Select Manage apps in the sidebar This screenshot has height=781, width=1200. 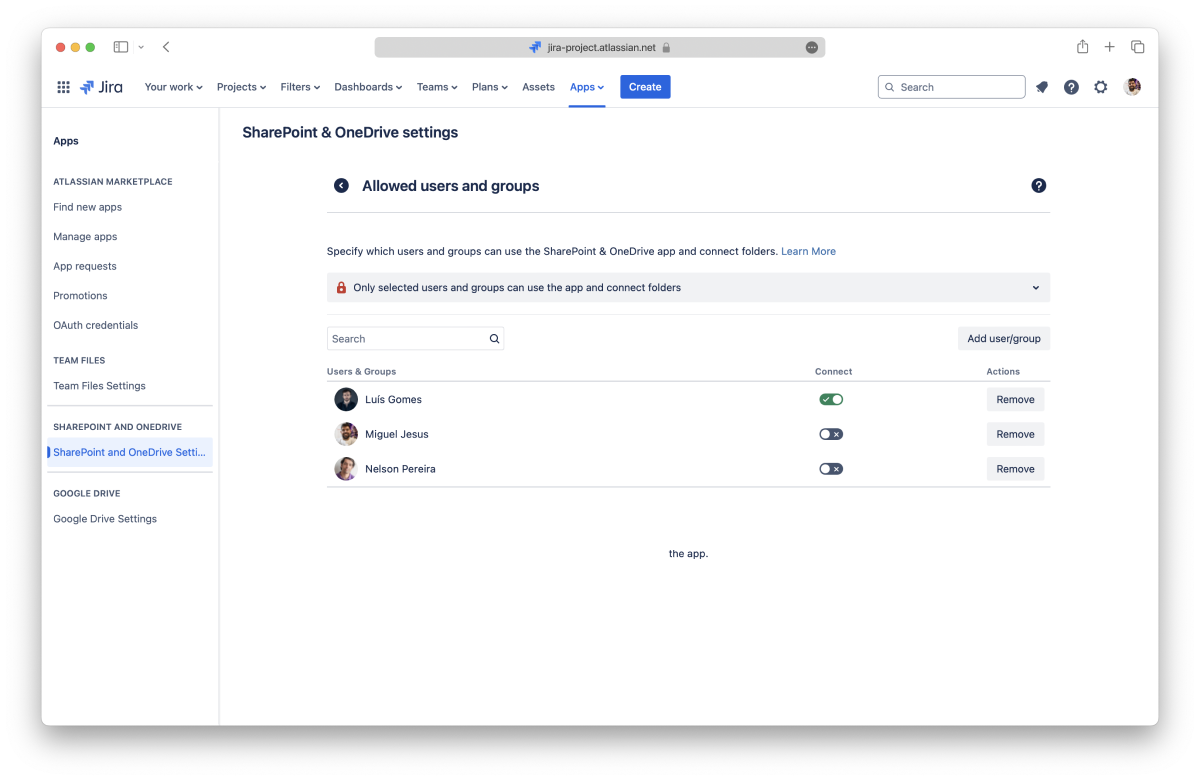point(85,237)
